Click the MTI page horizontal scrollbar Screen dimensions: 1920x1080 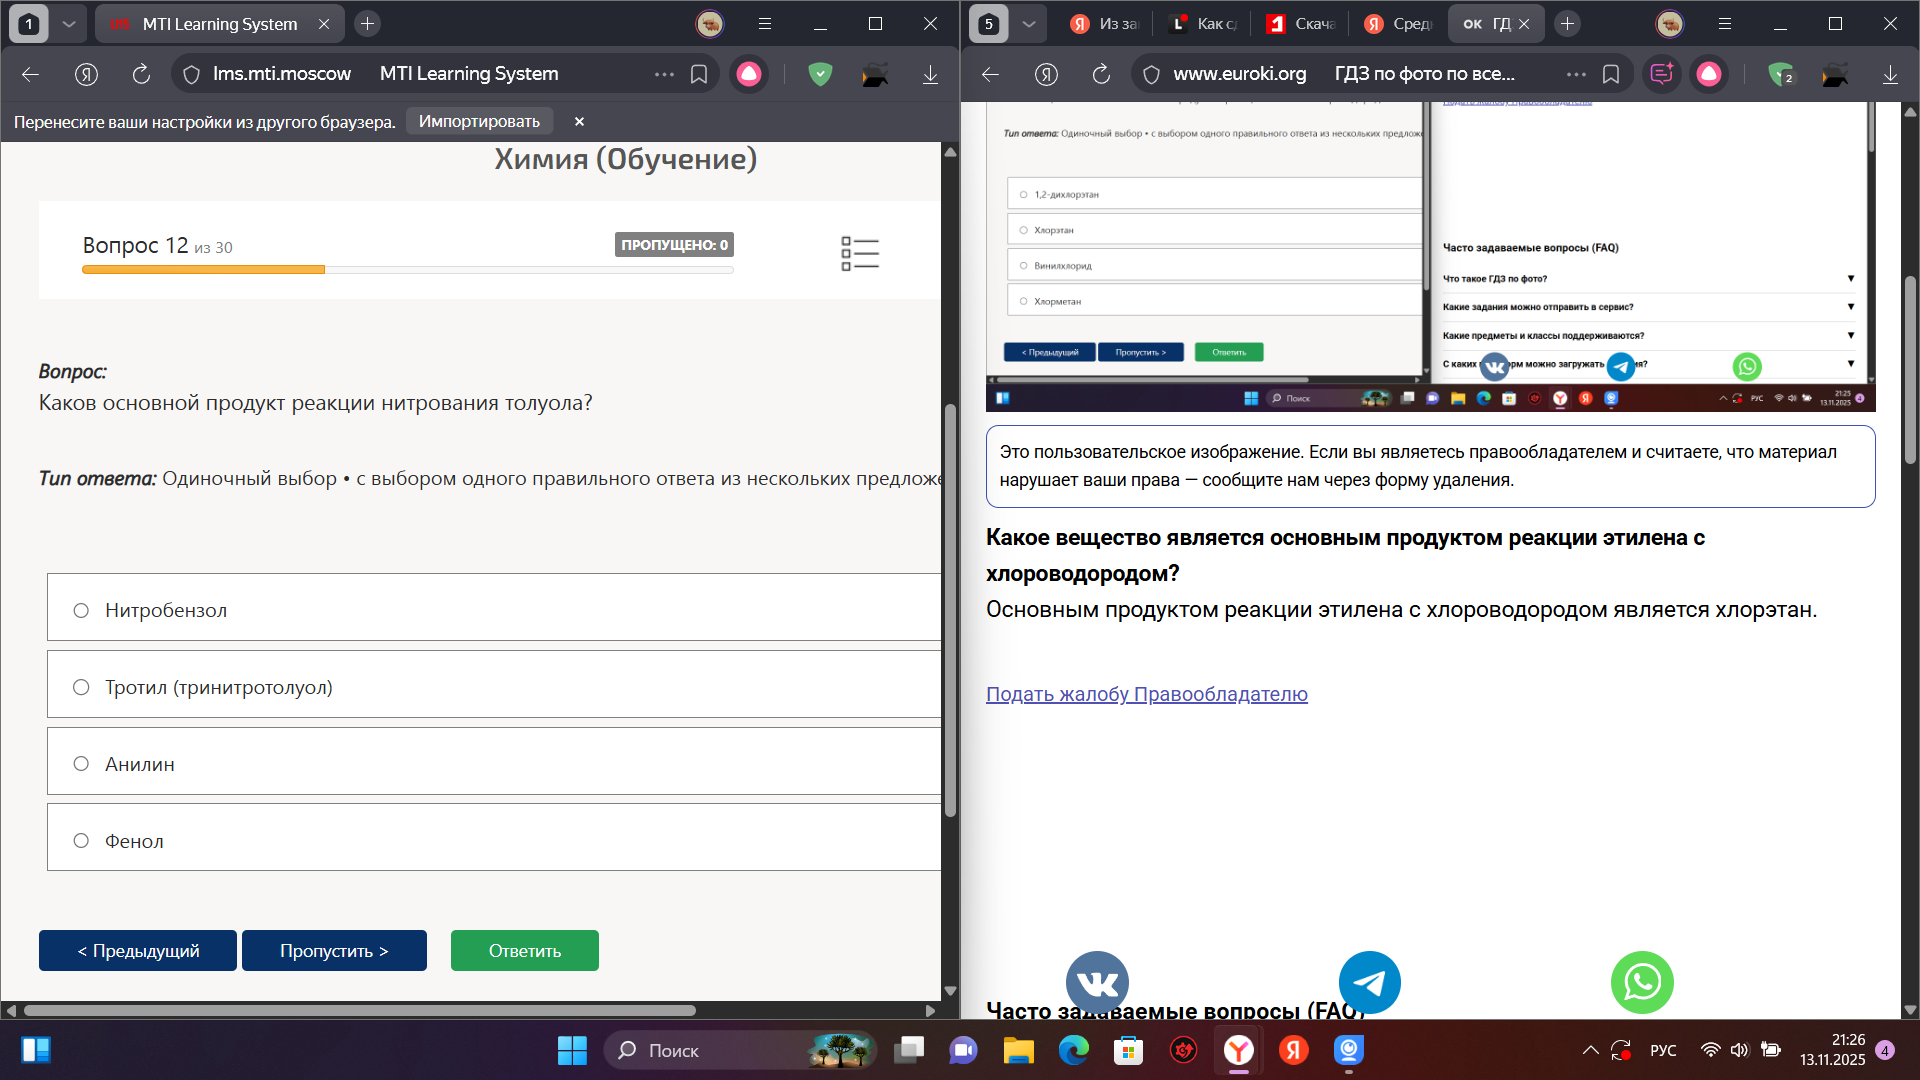pyautogui.click(x=359, y=1010)
